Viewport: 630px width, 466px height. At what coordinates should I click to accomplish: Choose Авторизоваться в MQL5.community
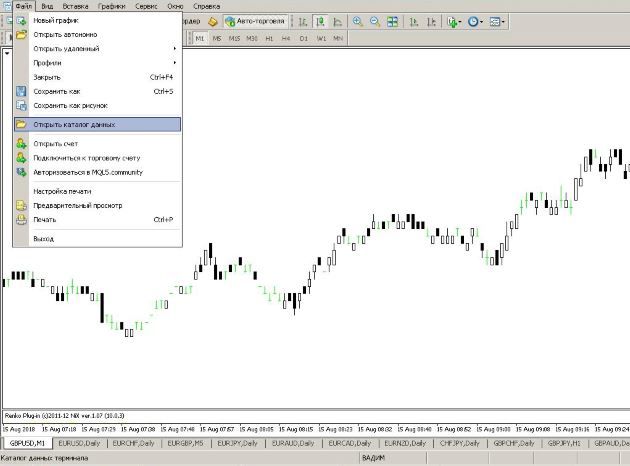coord(88,172)
